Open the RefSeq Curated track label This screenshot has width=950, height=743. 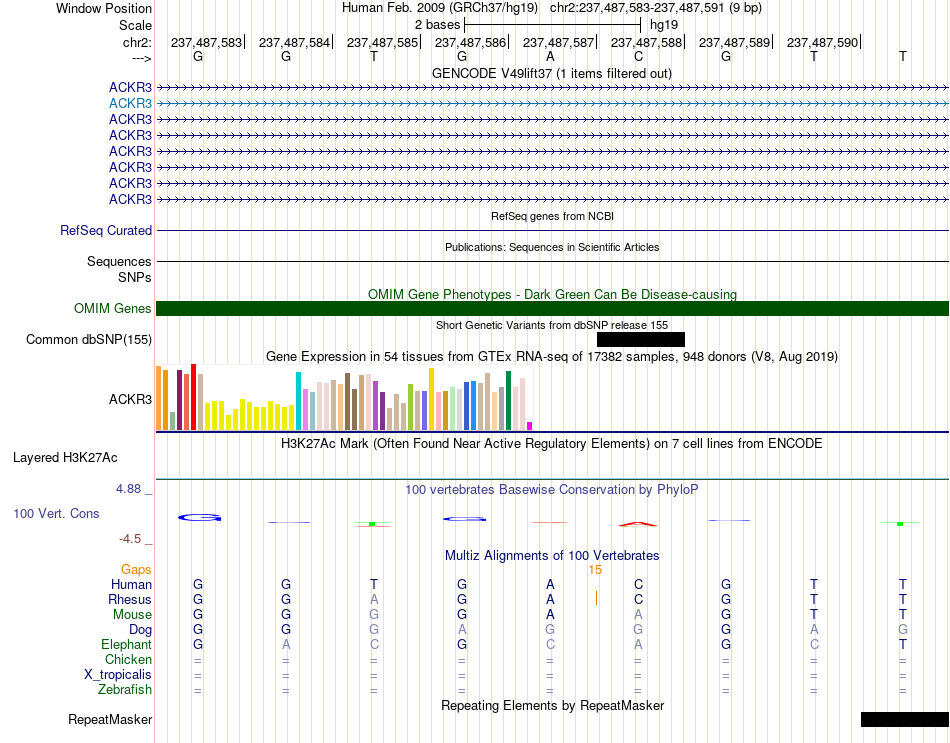pyautogui.click(x=106, y=230)
